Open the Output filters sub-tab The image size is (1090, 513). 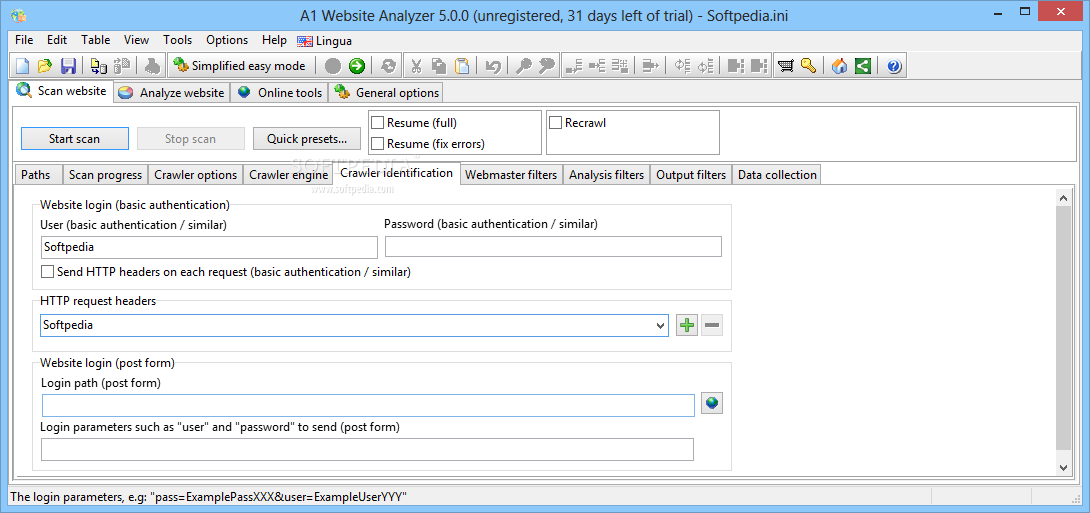point(692,175)
